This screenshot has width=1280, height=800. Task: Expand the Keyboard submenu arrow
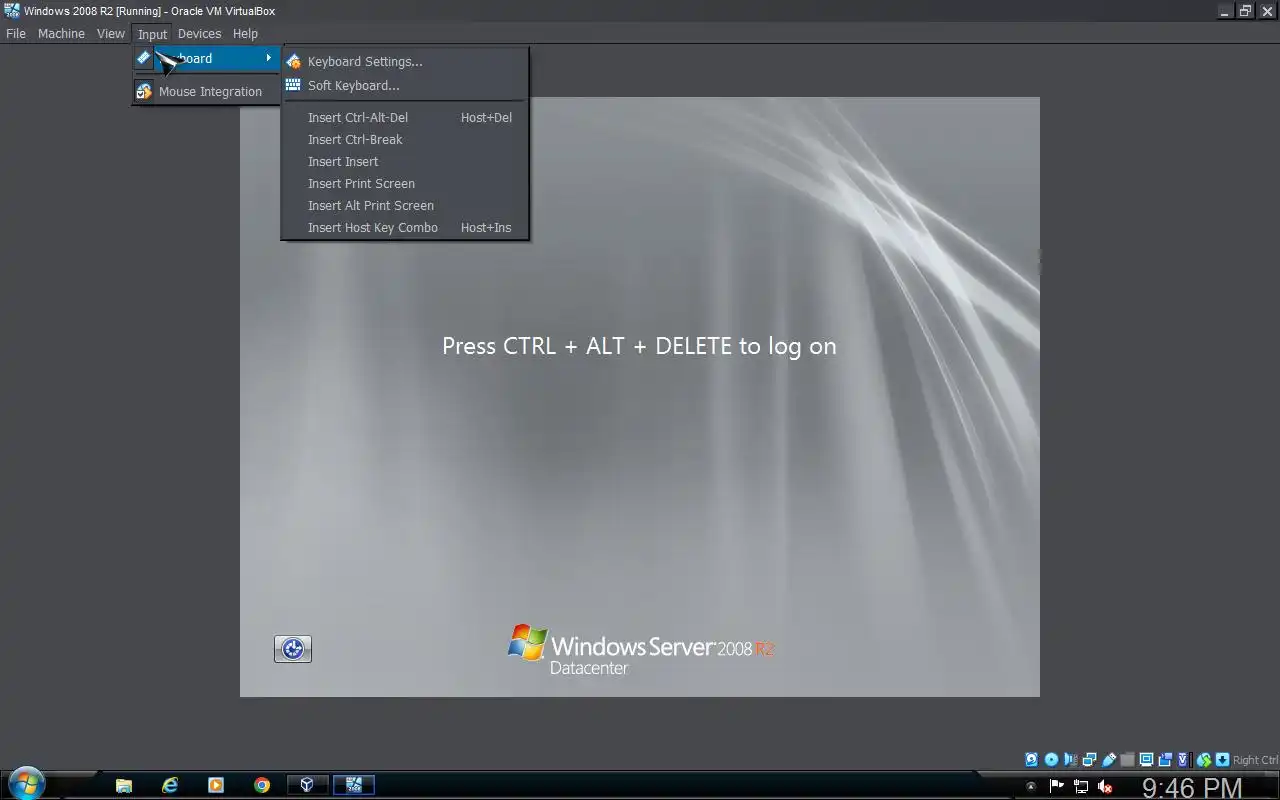coord(268,58)
